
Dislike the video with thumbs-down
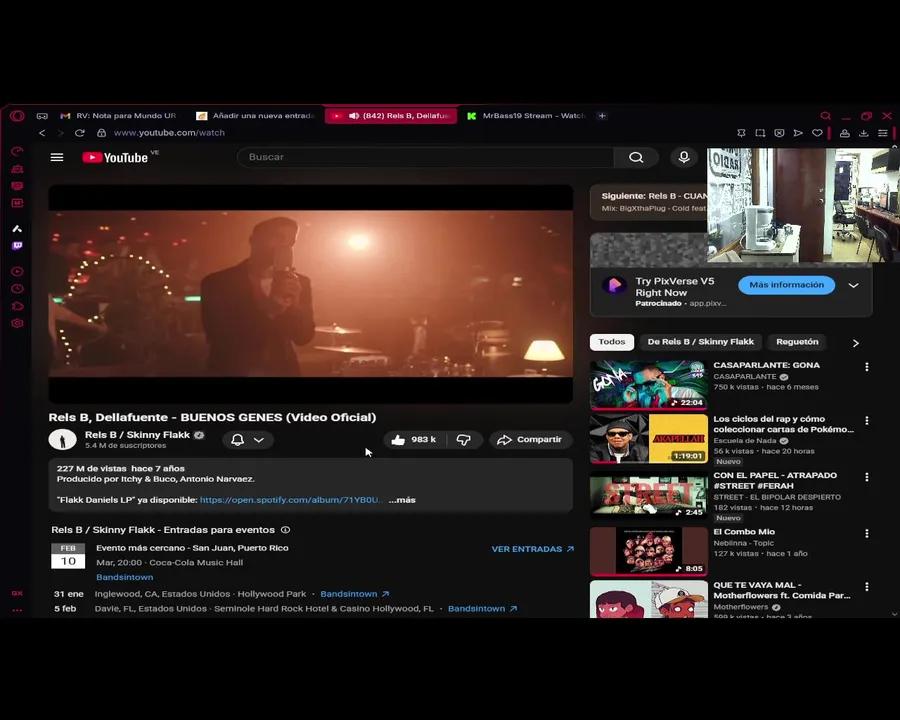pyautogui.click(x=464, y=440)
